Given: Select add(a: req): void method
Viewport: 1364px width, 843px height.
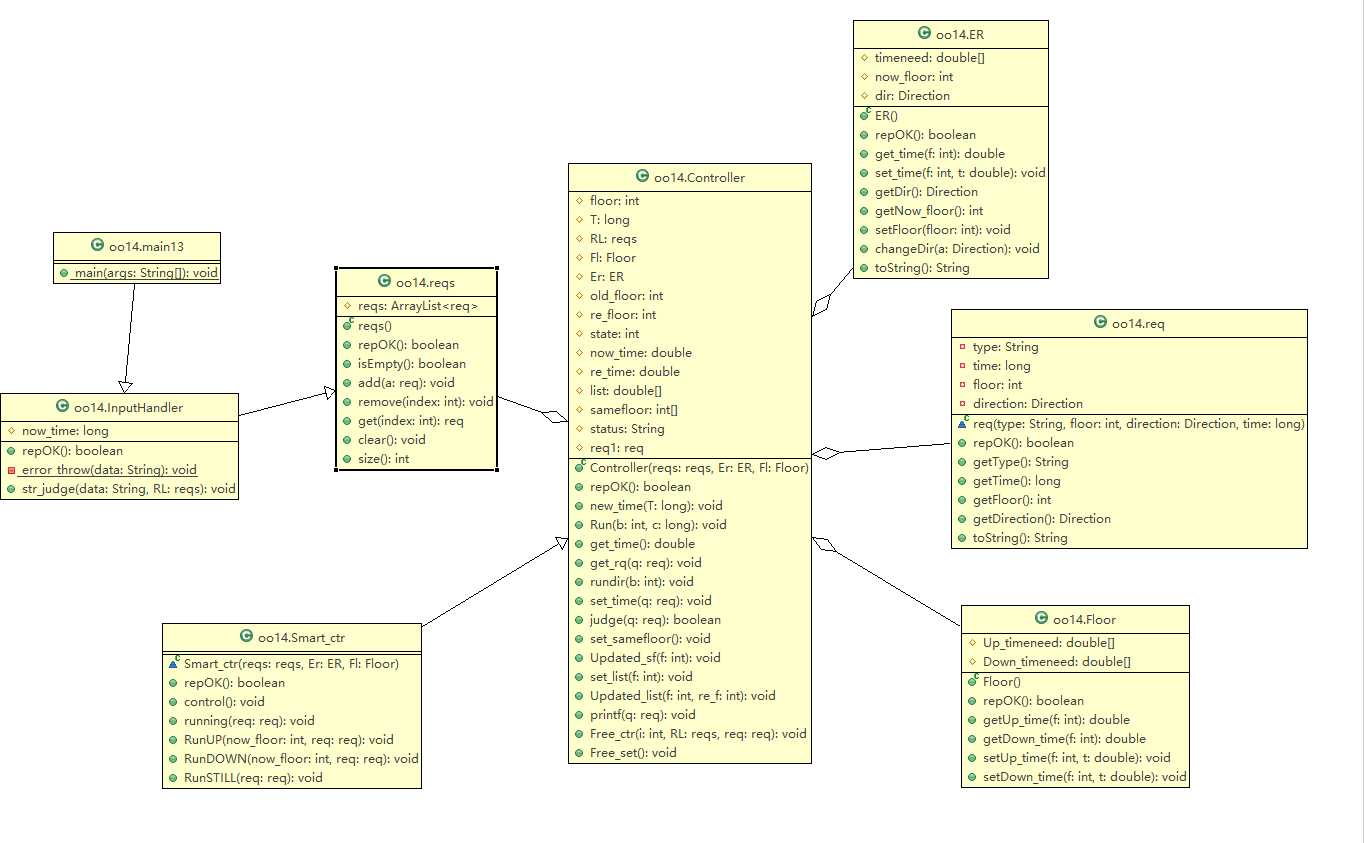Looking at the screenshot, I should pos(405,383).
